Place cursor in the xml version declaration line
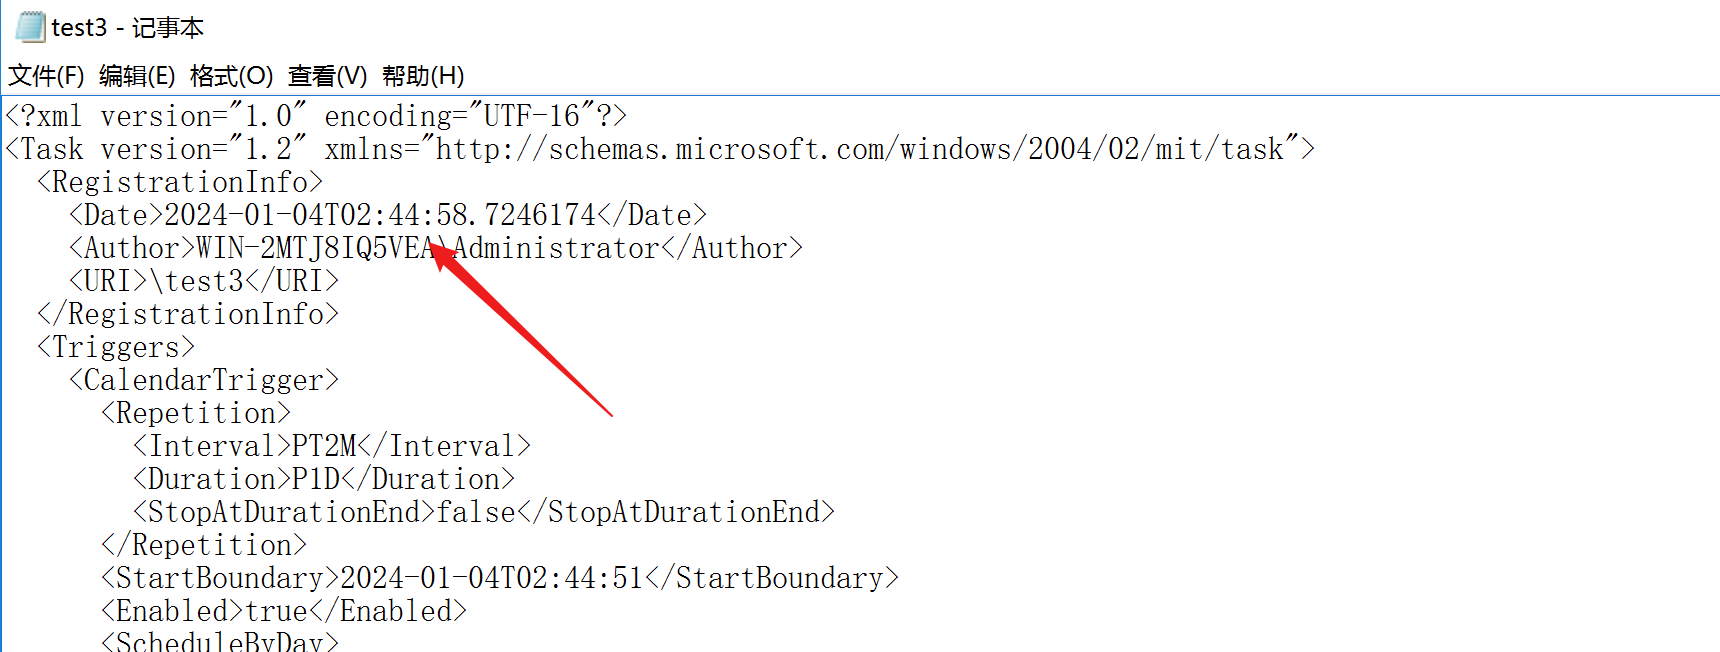This screenshot has height=652, width=1720. point(316,116)
